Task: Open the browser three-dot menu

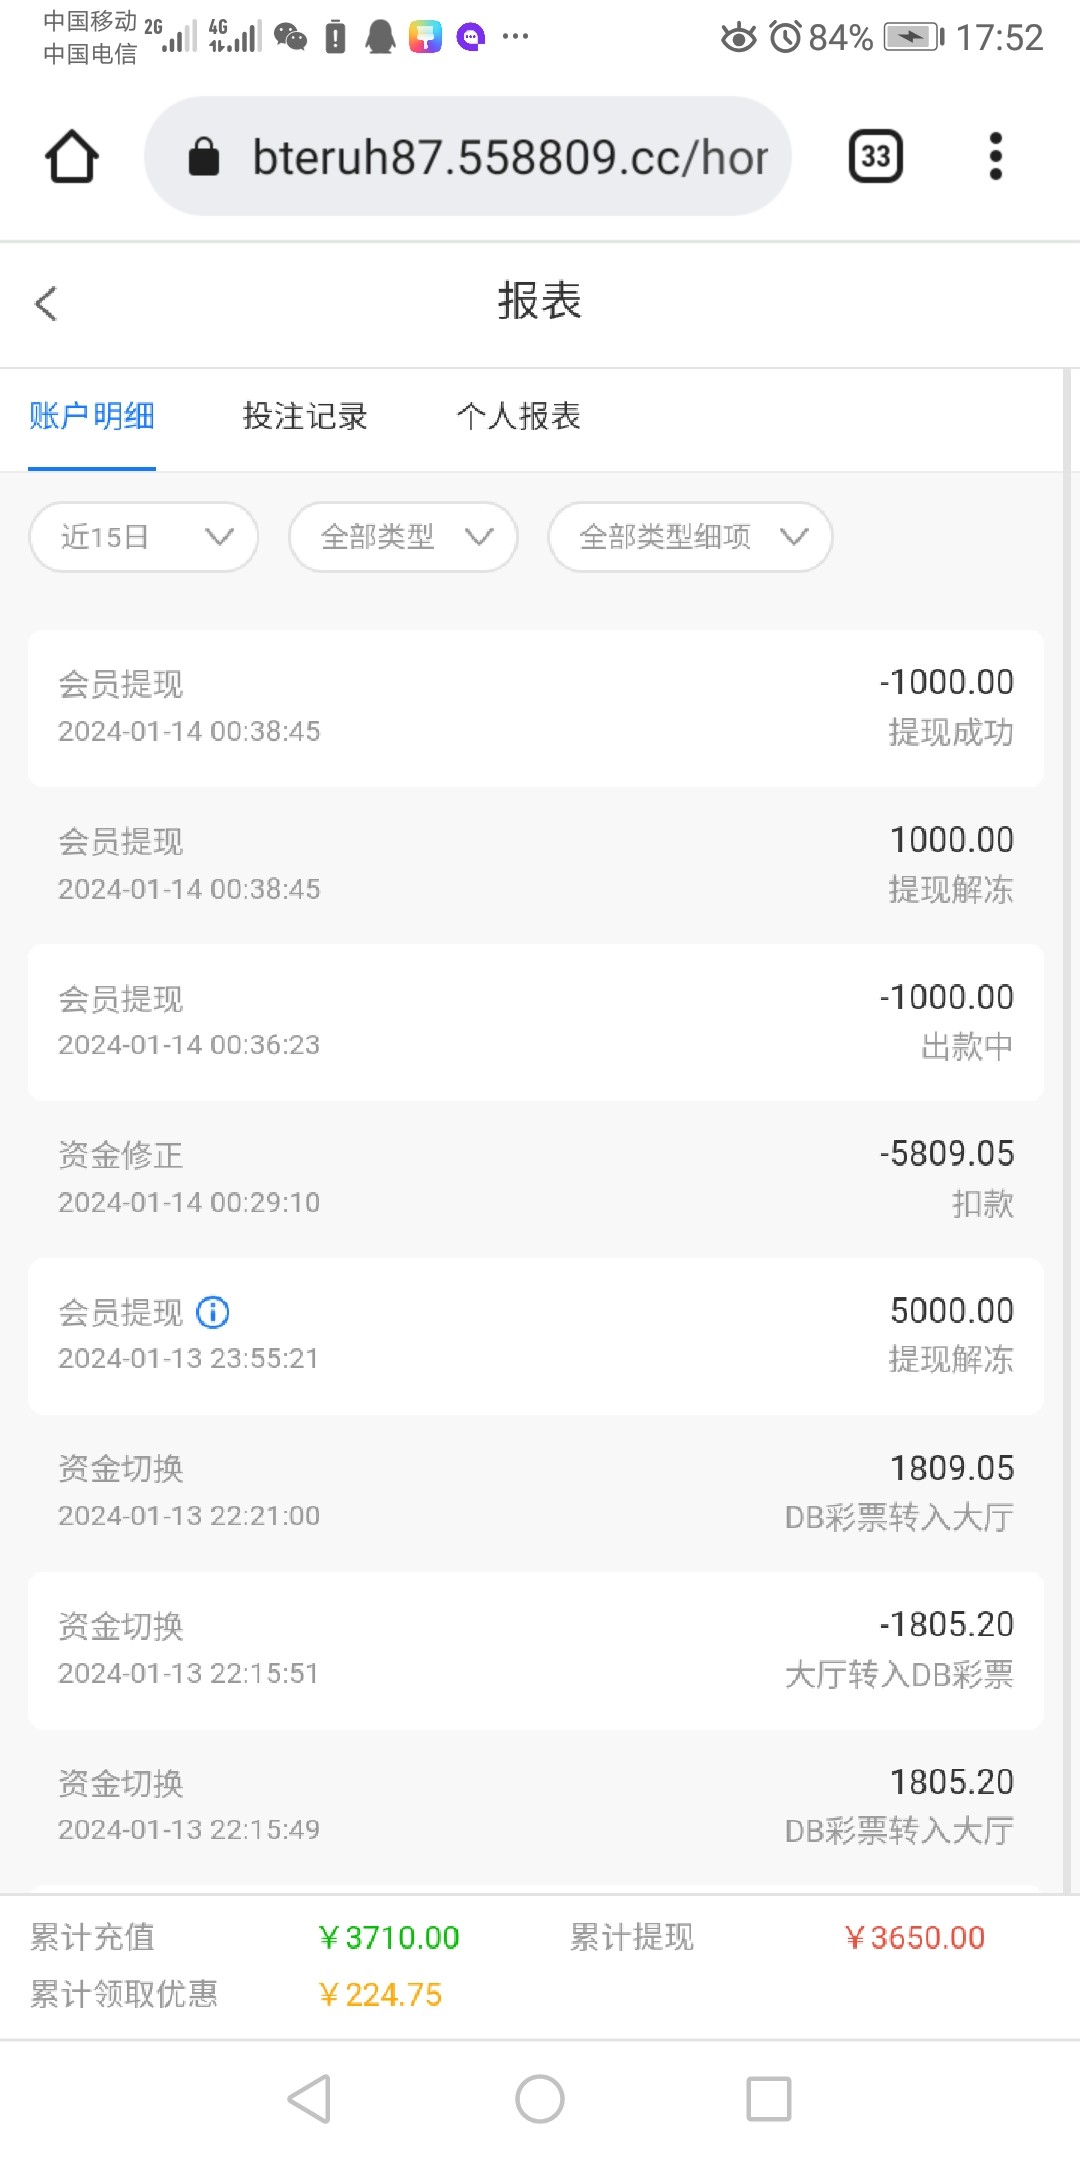Action: coord(994,157)
